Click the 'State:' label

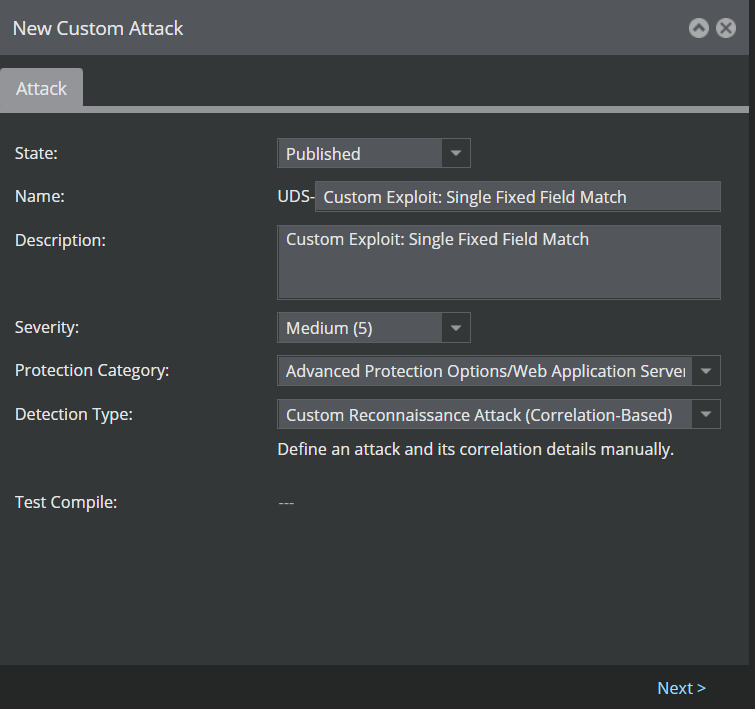[x=36, y=153]
